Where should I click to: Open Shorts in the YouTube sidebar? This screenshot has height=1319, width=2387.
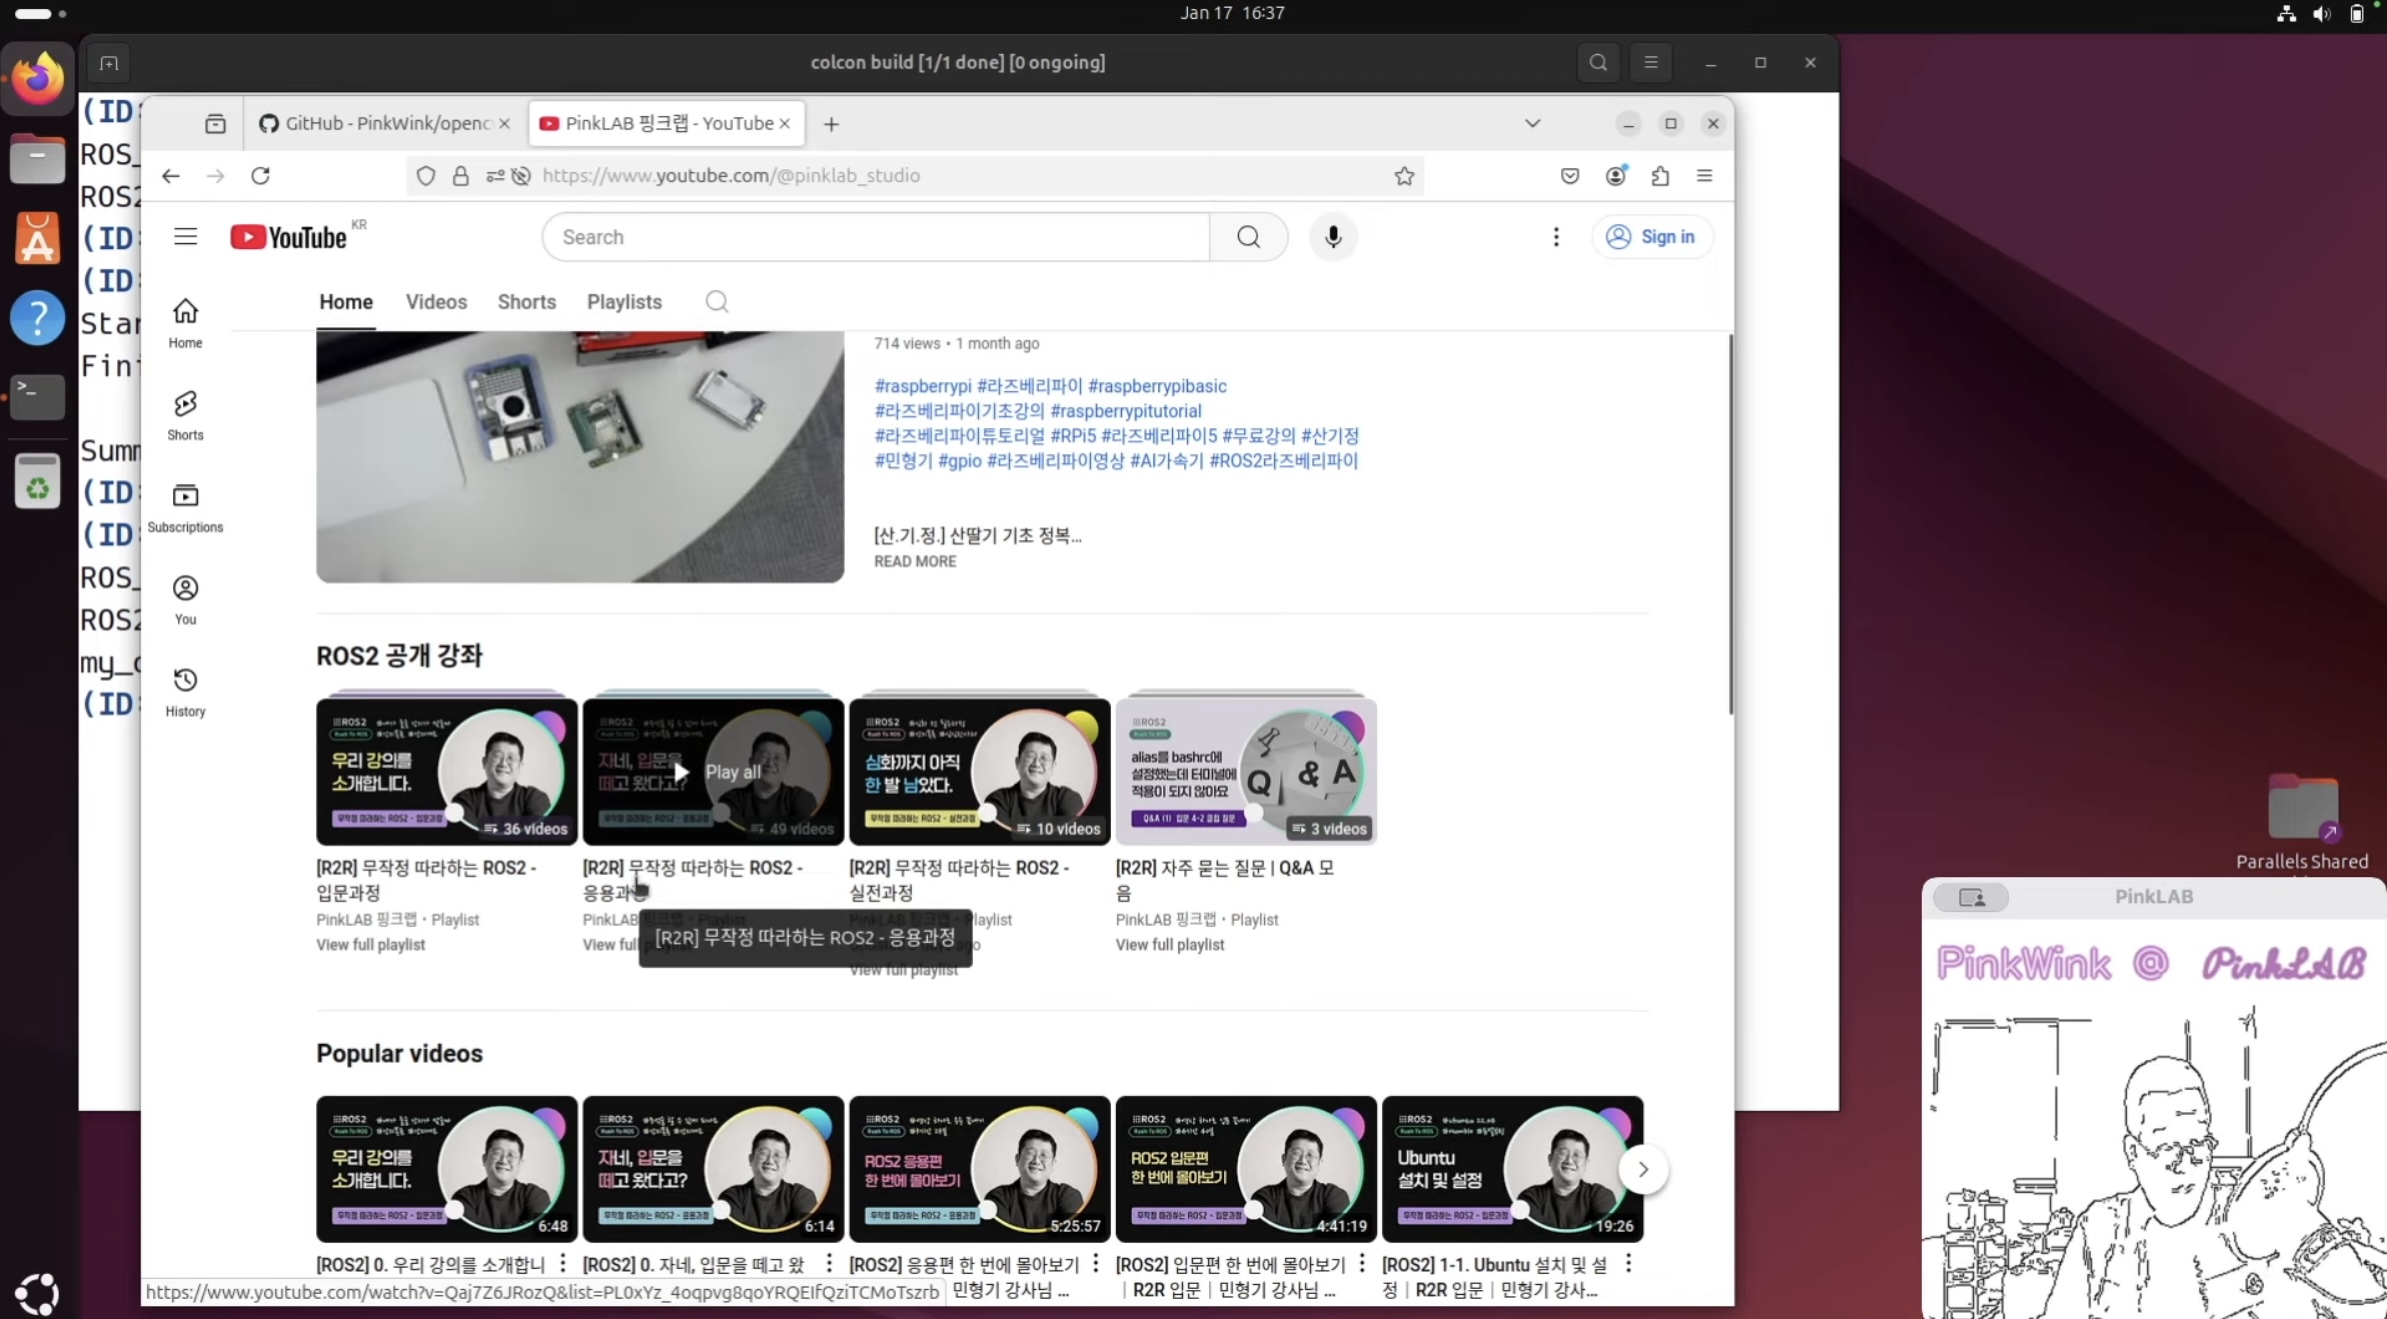[185, 414]
